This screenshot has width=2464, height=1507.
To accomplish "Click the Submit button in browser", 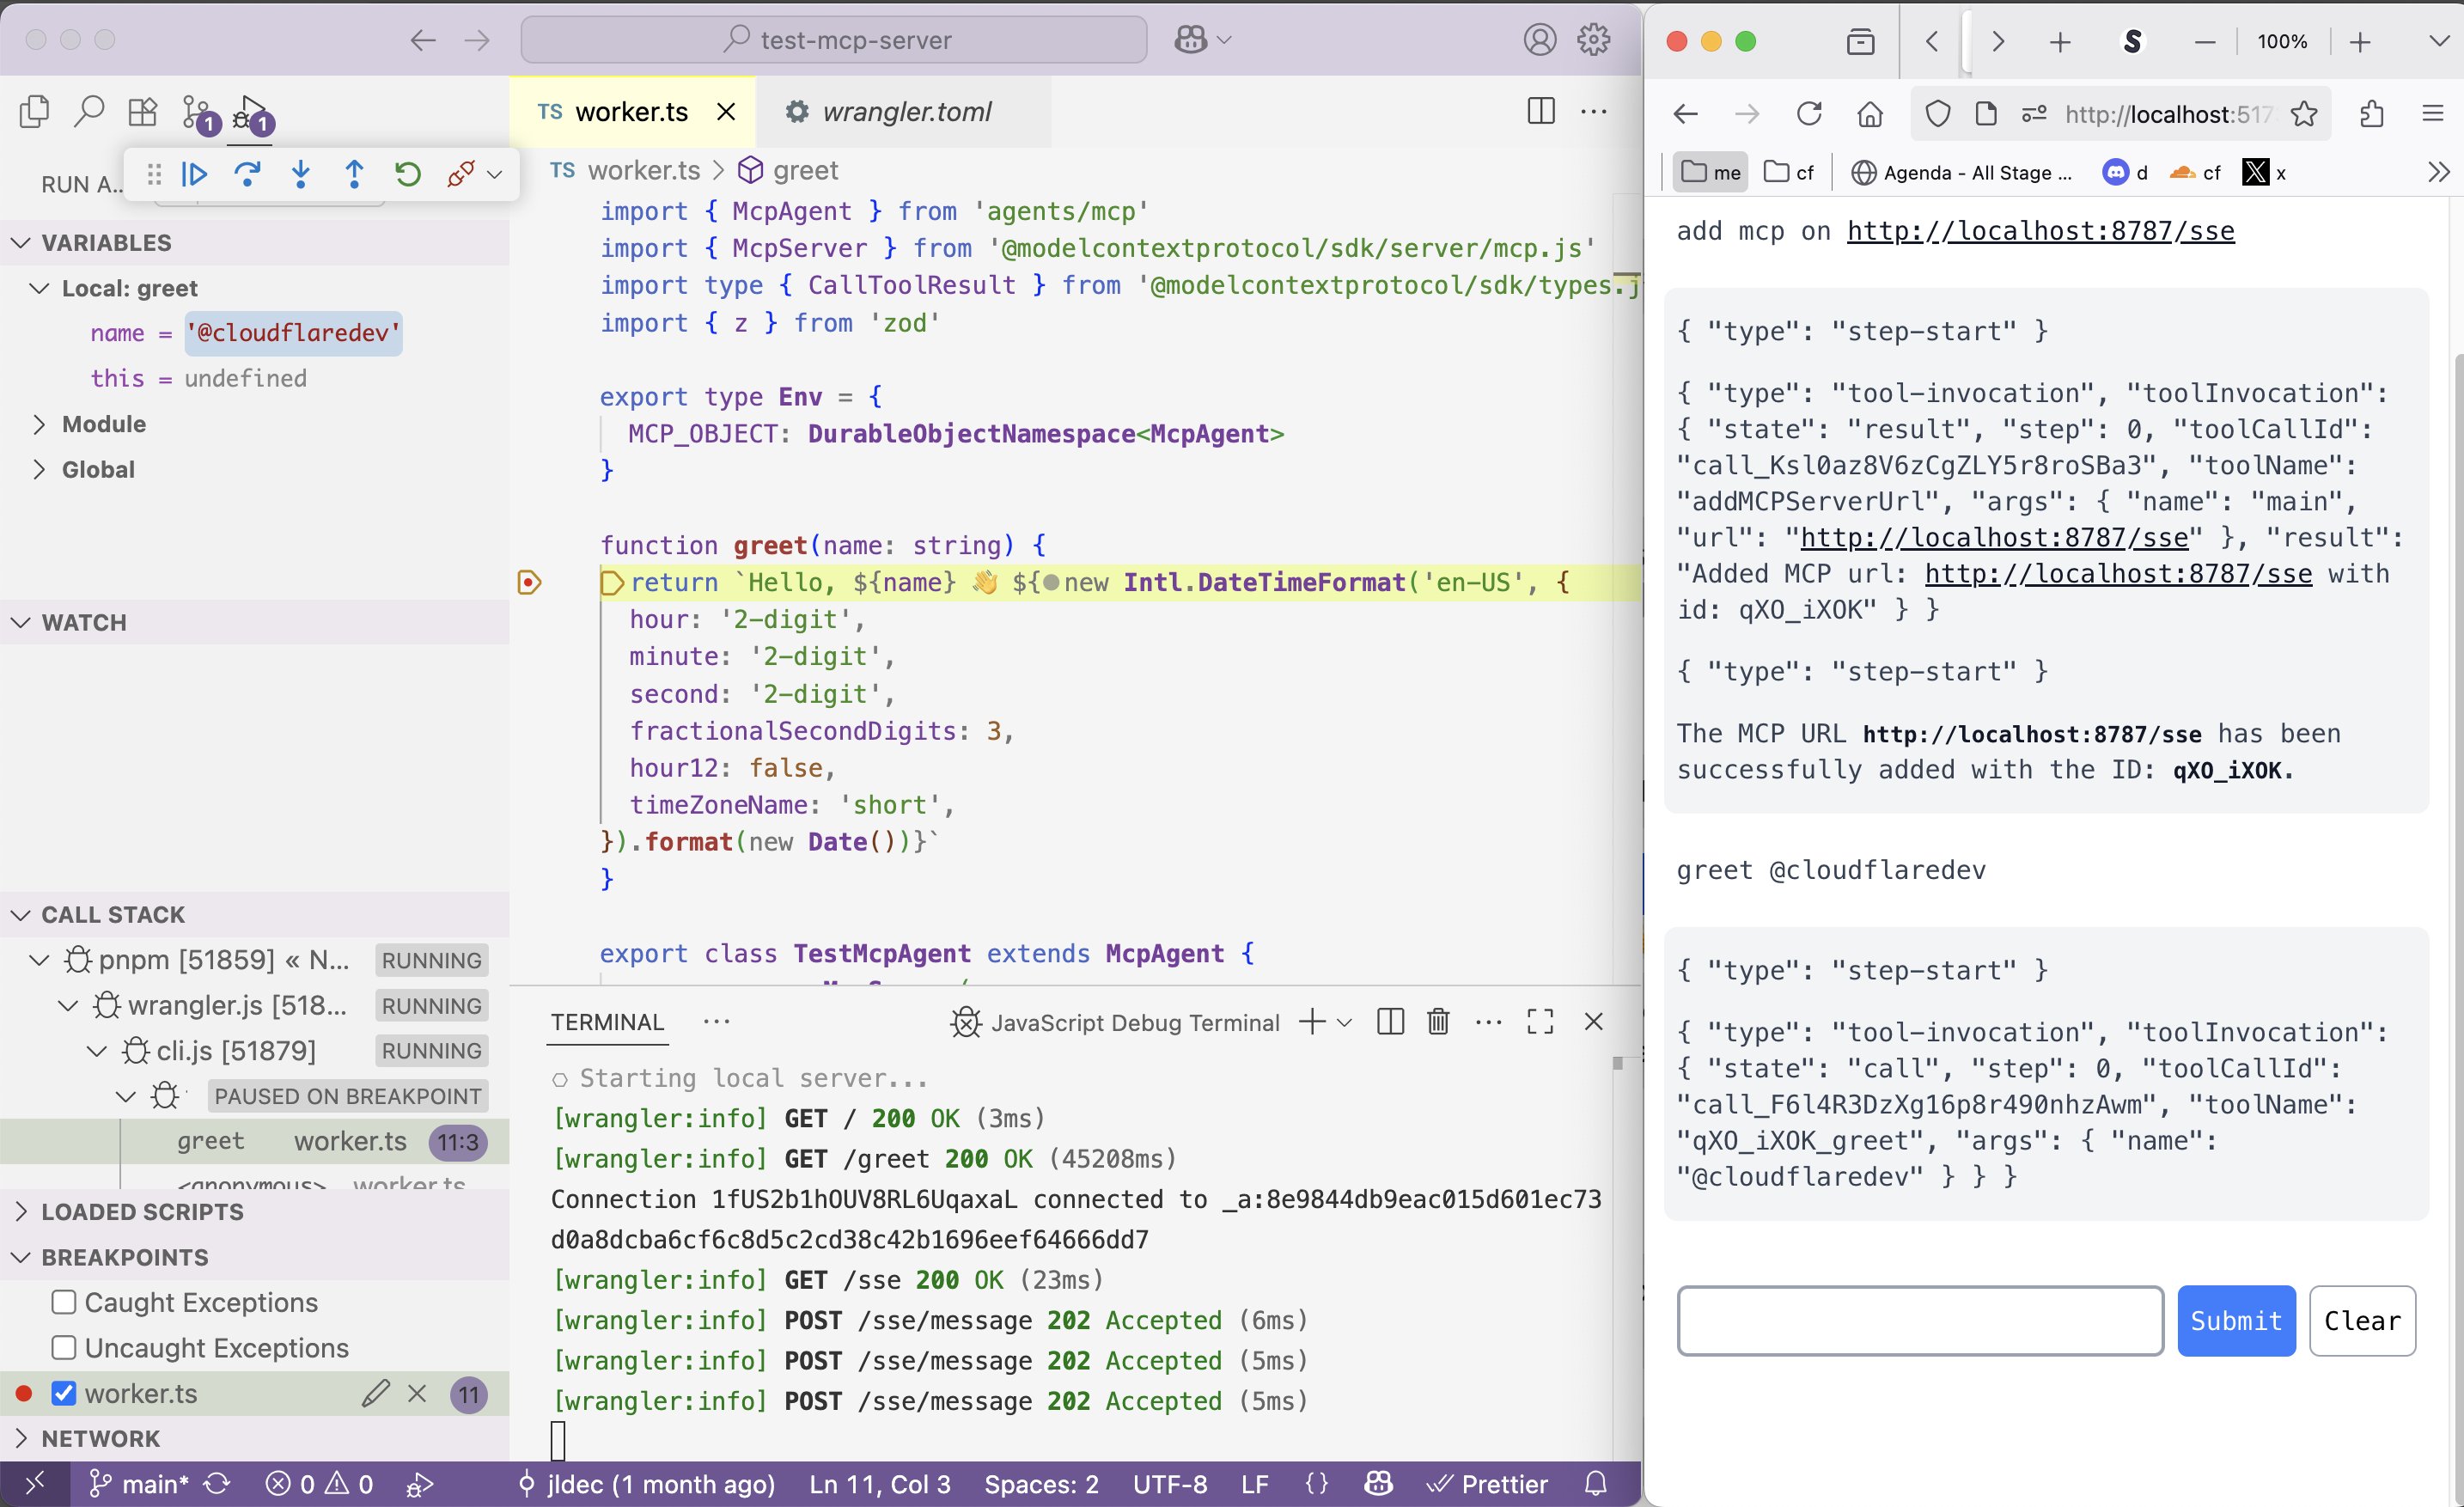I will [2236, 1321].
